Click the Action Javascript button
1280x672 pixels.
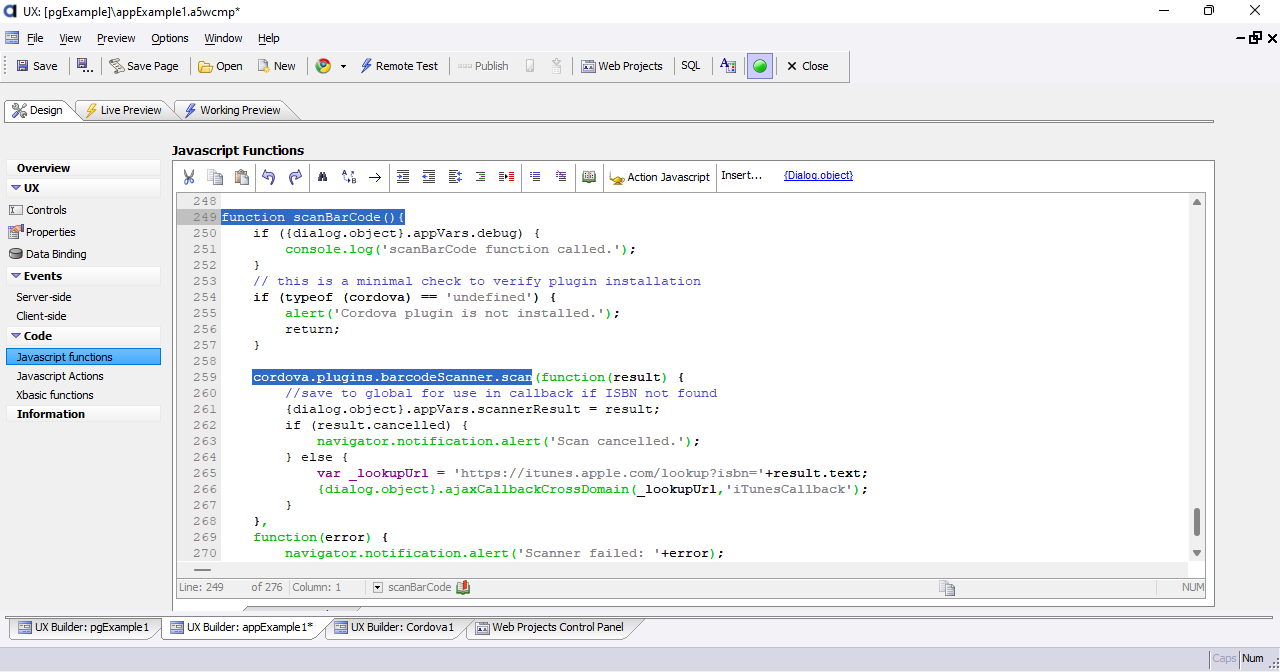[660, 177]
